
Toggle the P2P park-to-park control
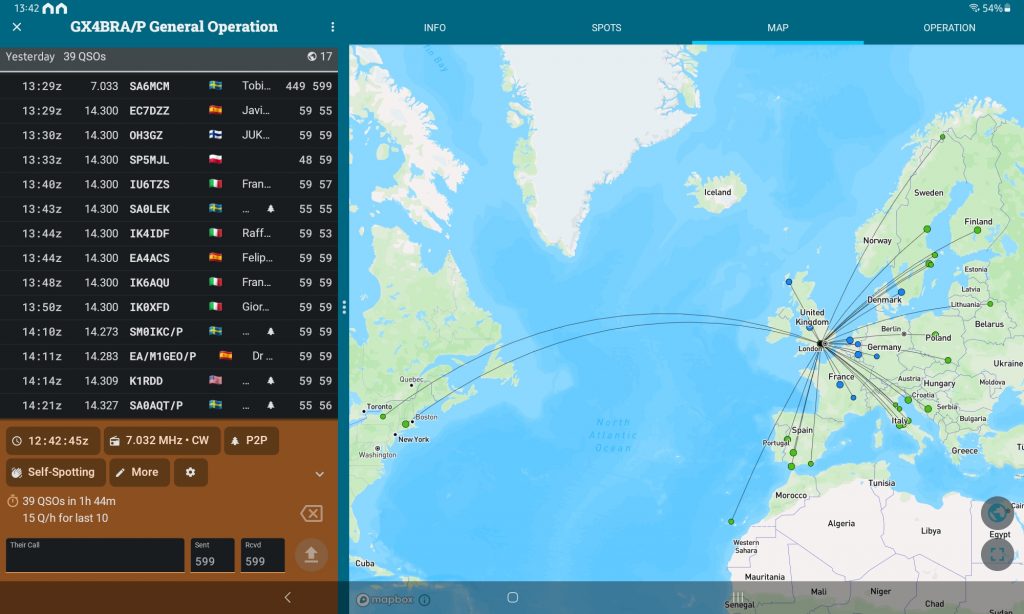click(x=251, y=441)
